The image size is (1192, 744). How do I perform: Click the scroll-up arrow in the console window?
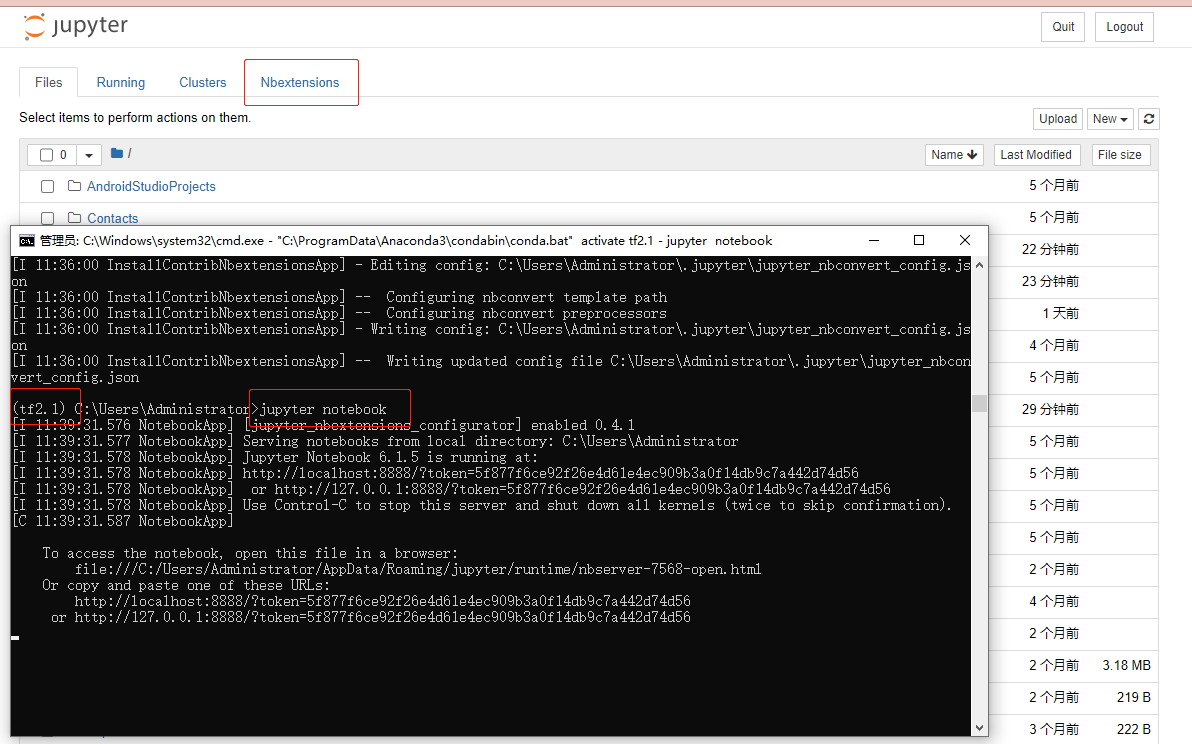tap(978, 265)
